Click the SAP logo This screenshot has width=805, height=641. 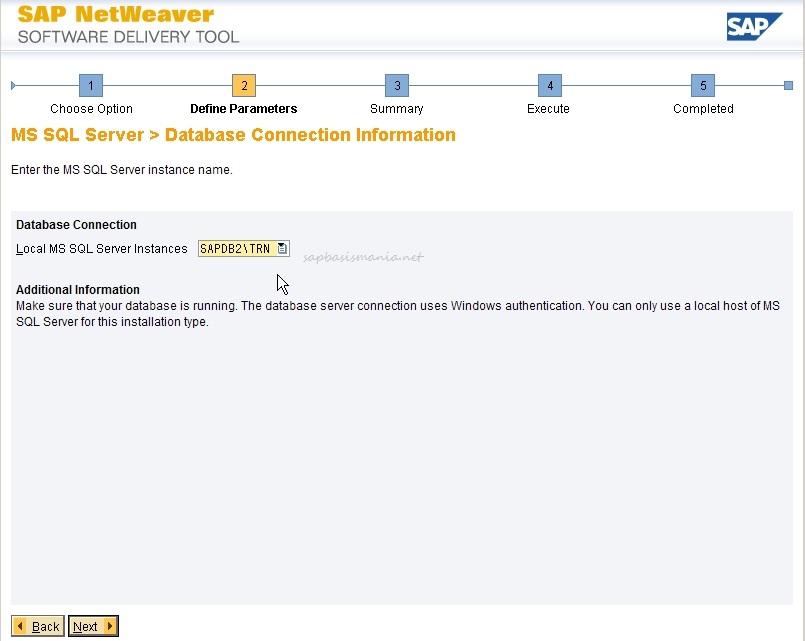754,27
